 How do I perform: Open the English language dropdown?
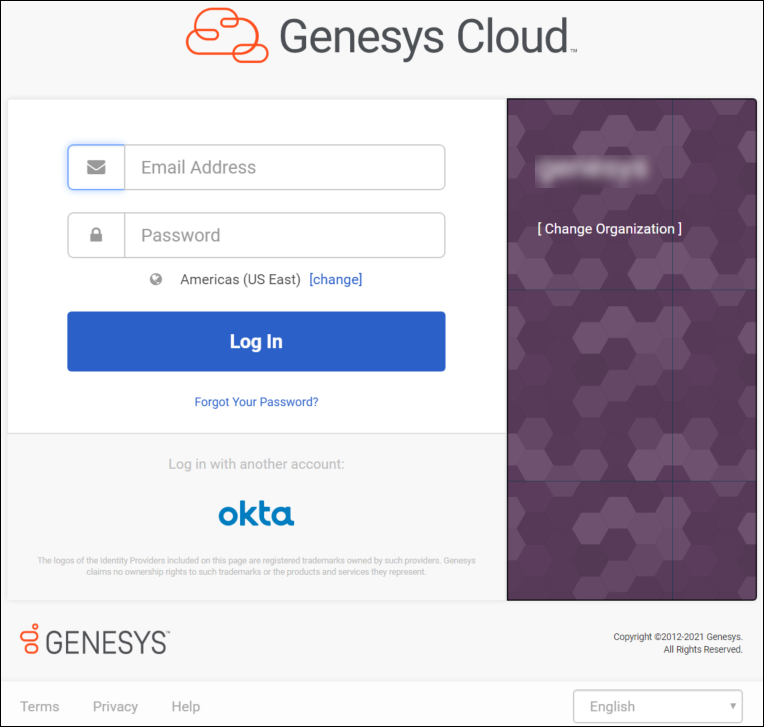pos(658,706)
